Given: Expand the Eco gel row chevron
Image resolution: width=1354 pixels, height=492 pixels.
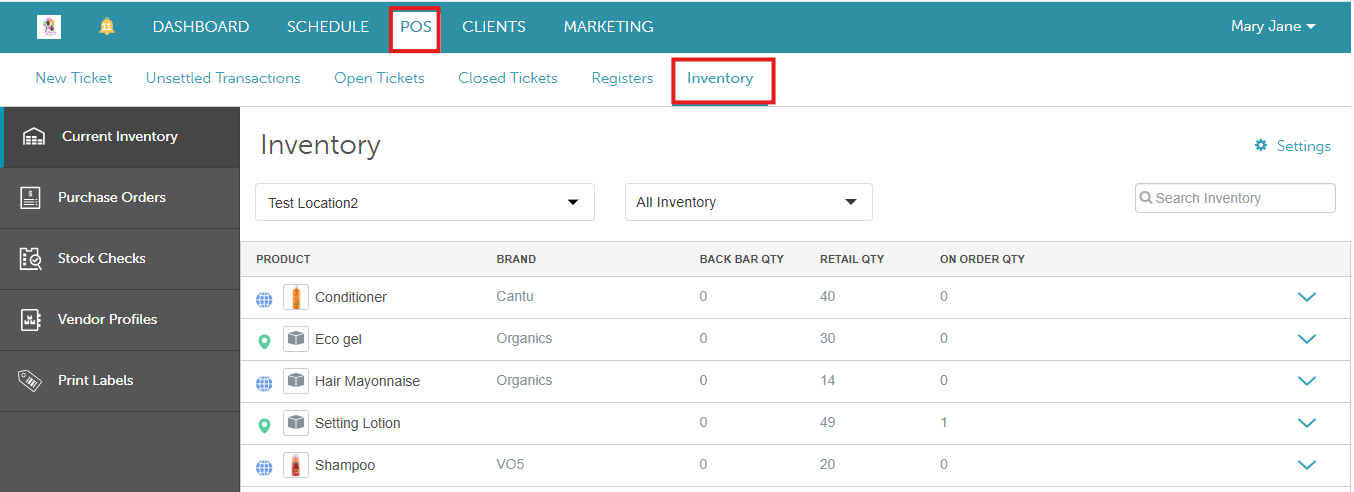Looking at the screenshot, I should coord(1306,339).
